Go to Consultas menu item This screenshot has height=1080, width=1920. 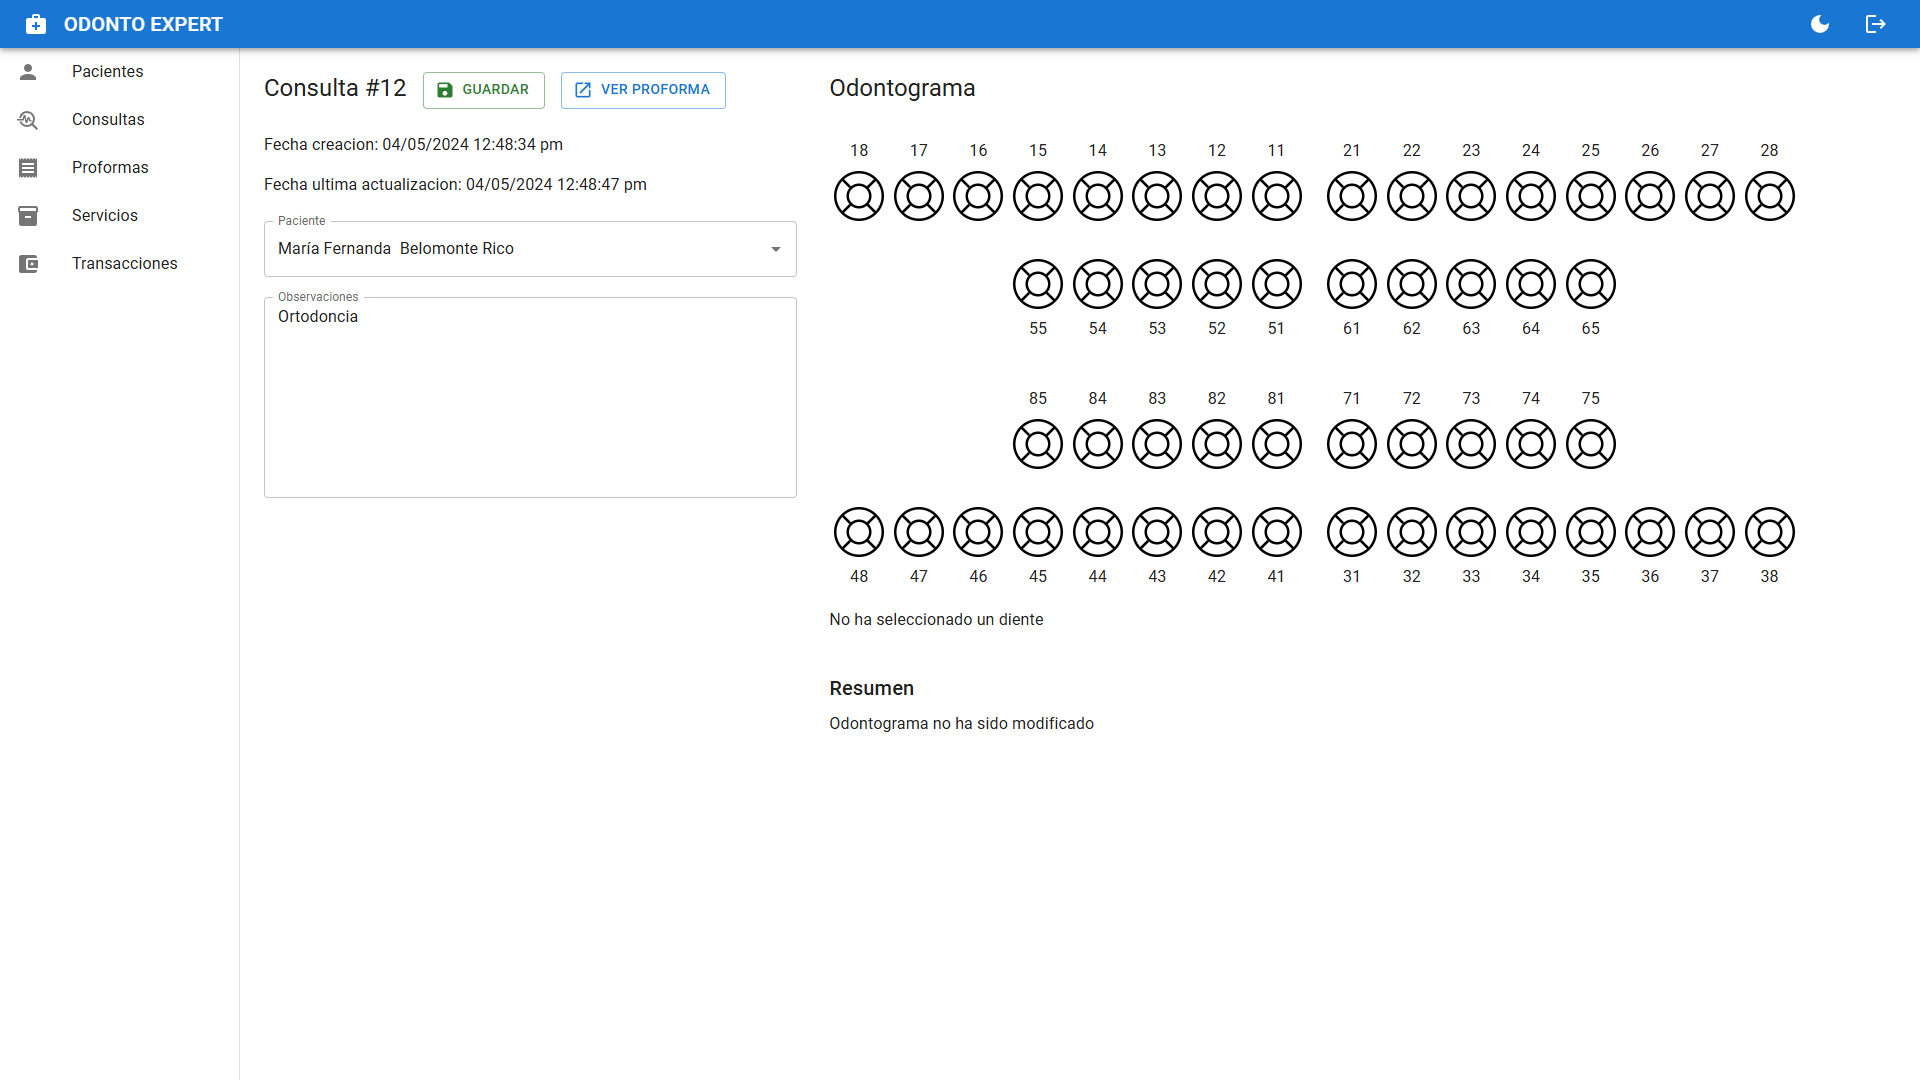click(108, 120)
